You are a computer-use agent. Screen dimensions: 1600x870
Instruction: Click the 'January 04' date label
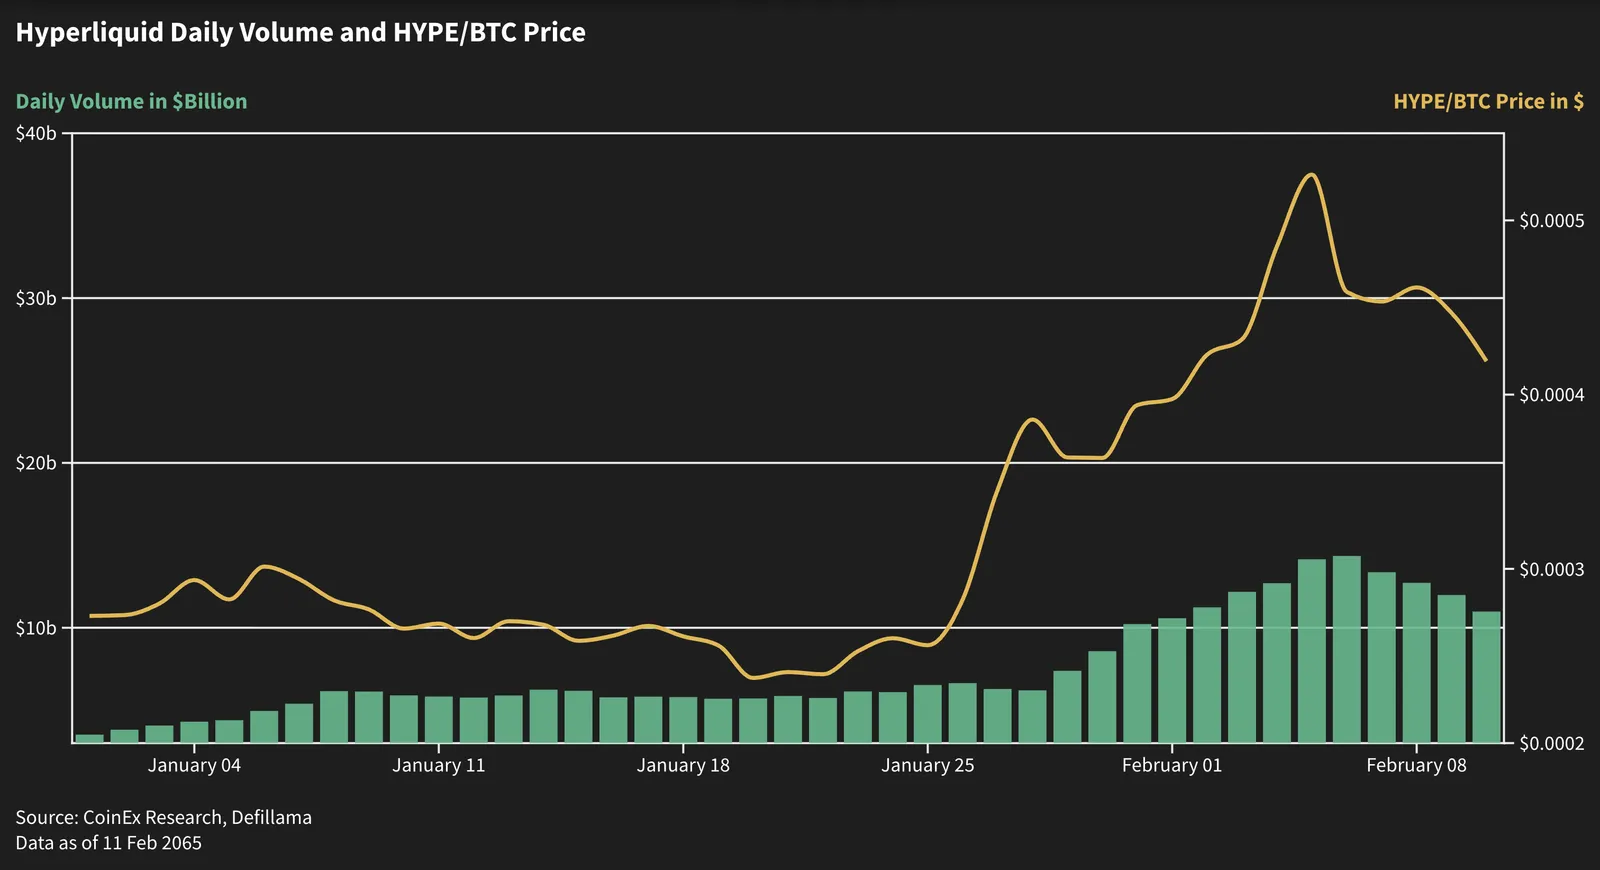(x=194, y=765)
